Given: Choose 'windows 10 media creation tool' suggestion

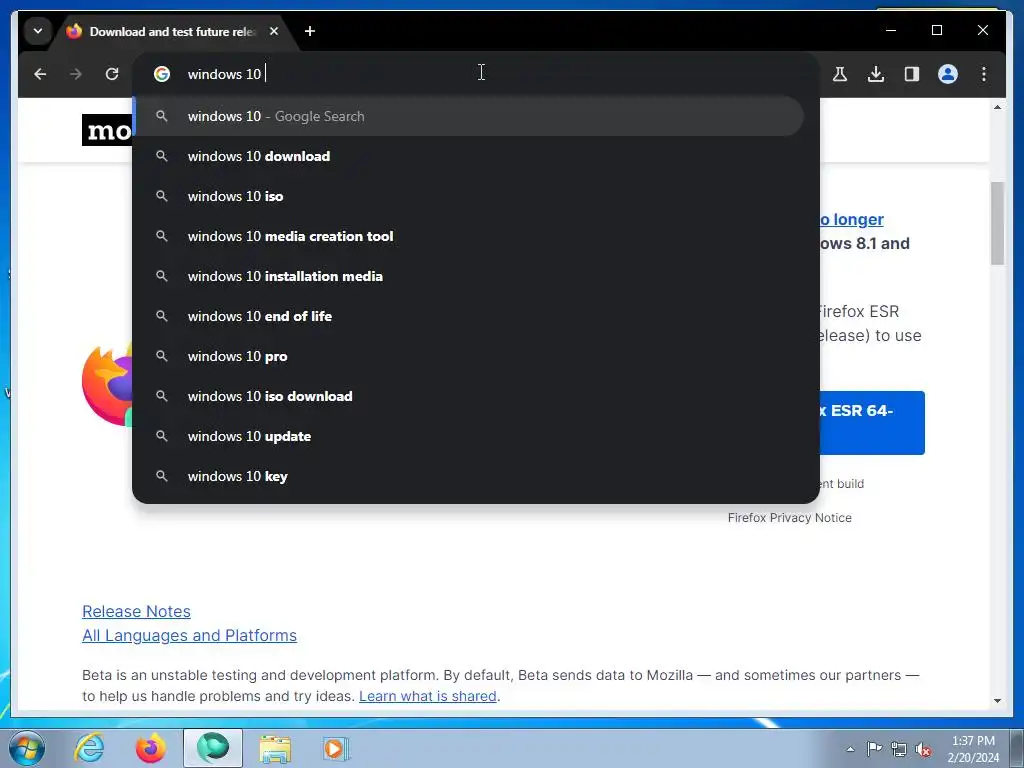Looking at the screenshot, I should tap(468, 236).
